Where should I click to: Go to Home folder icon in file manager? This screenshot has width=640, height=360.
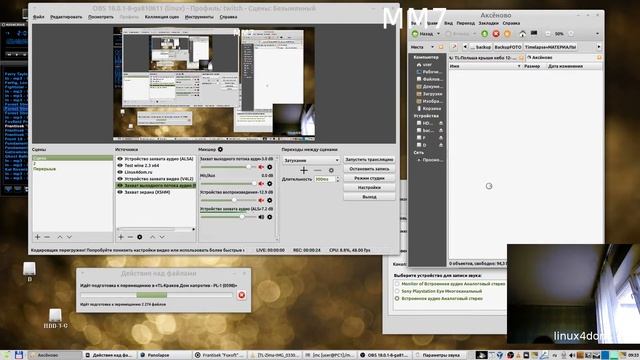(x=522, y=34)
